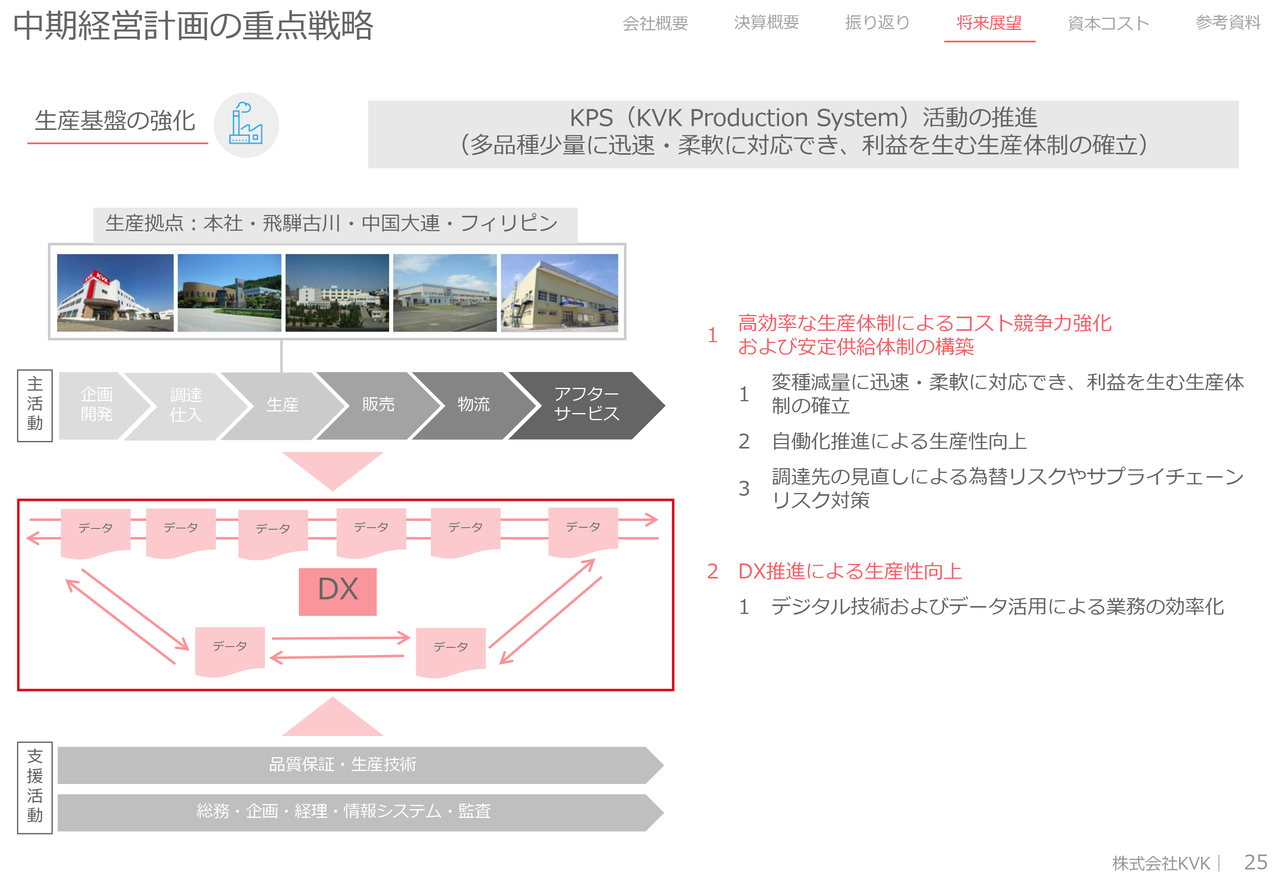Click the 生産 chevron step

[282, 405]
